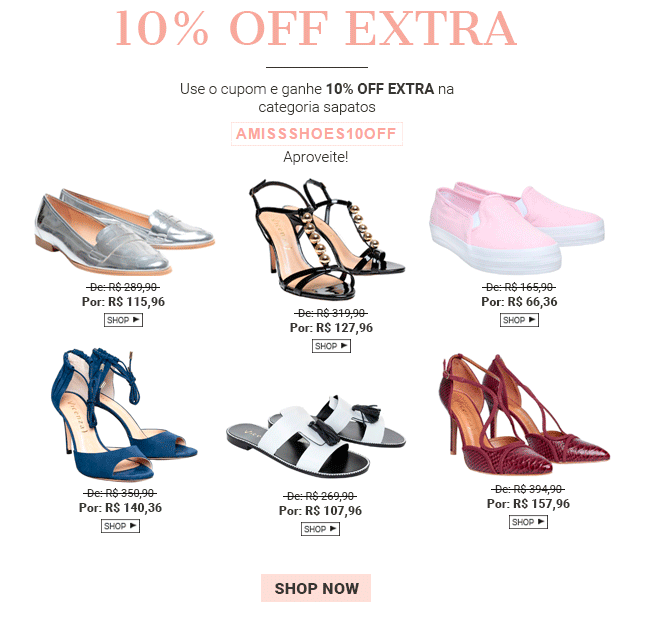Click SHOP under silver loafers
Viewport: 646px width, 620px height.
pyautogui.click(x=123, y=320)
